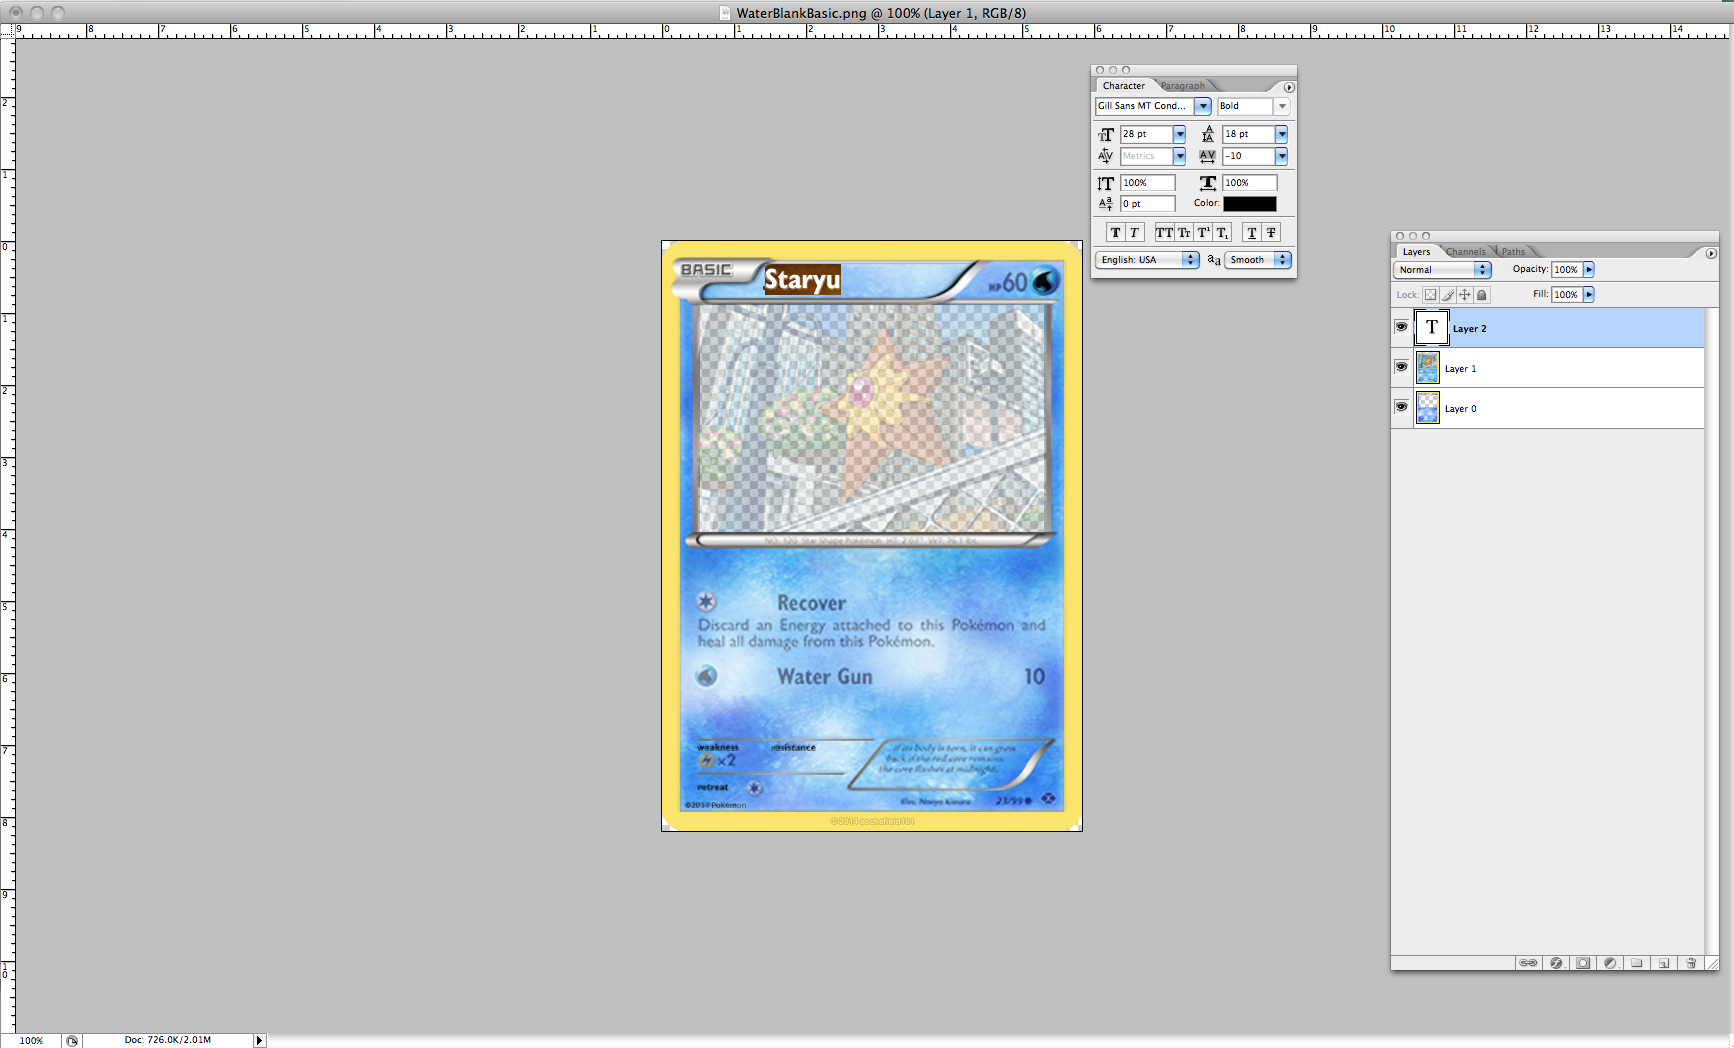The width and height of the screenshot is (1734, 1048).
Task: Open Character panel flyout menu
Action: [1289, 87]
